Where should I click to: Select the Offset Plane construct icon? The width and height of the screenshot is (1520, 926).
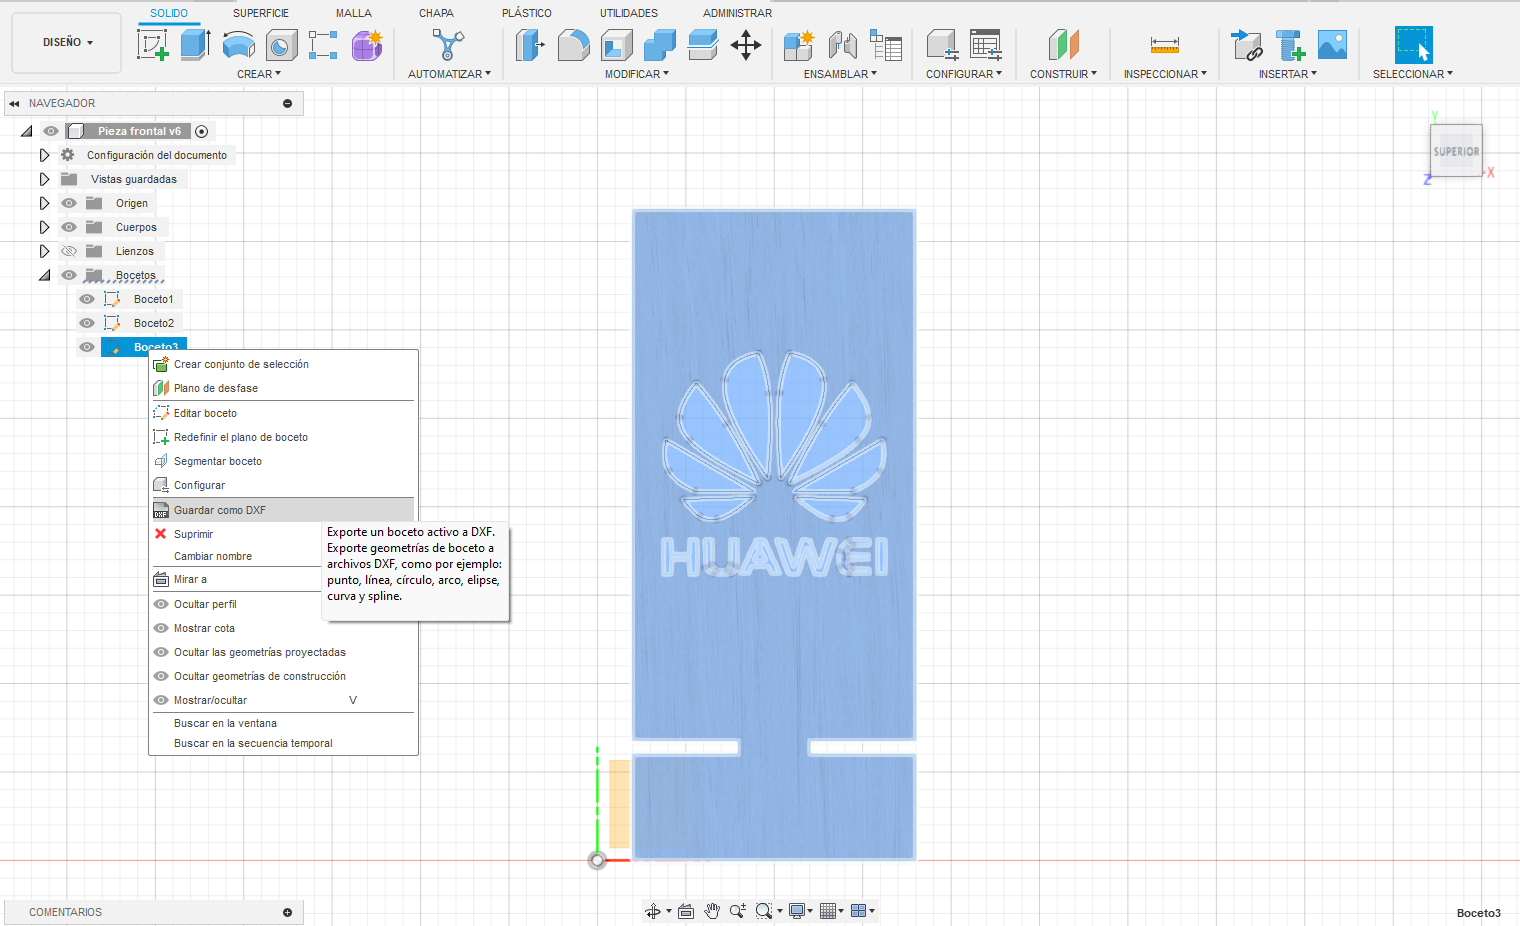pos(1064,44)
